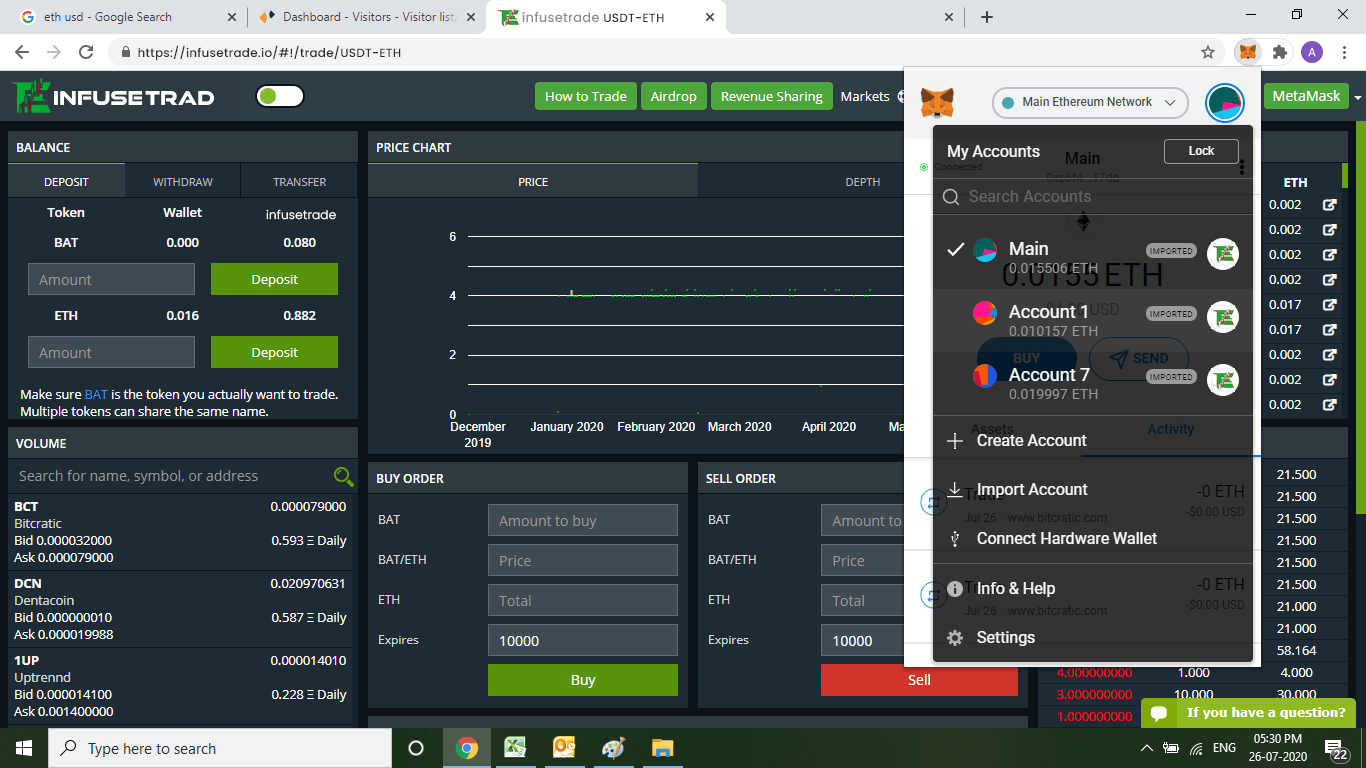Select the Main account entry
The height and width of the screenshot is (768, 1366).
click(1093, 258)
